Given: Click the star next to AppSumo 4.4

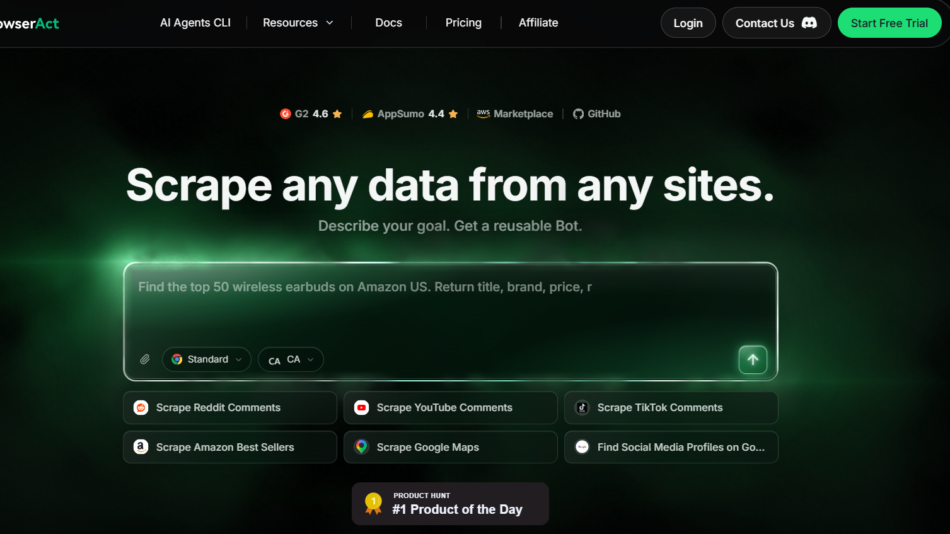Looking at the screenshot, I should point(453,114).
